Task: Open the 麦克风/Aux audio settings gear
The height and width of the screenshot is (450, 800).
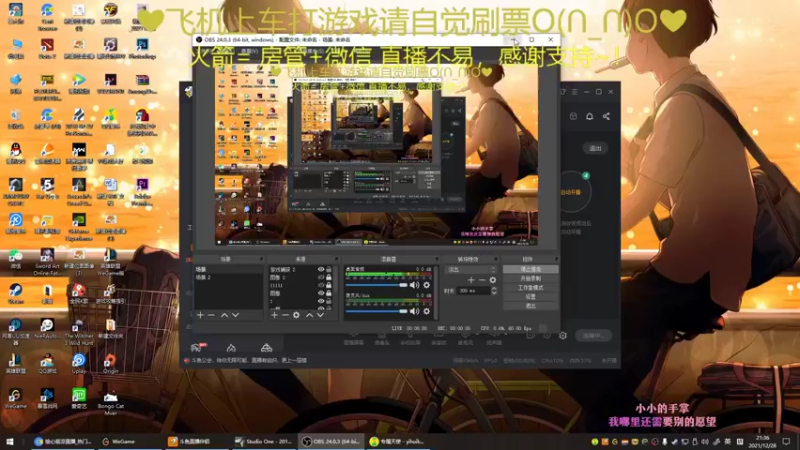Action: 427,311
